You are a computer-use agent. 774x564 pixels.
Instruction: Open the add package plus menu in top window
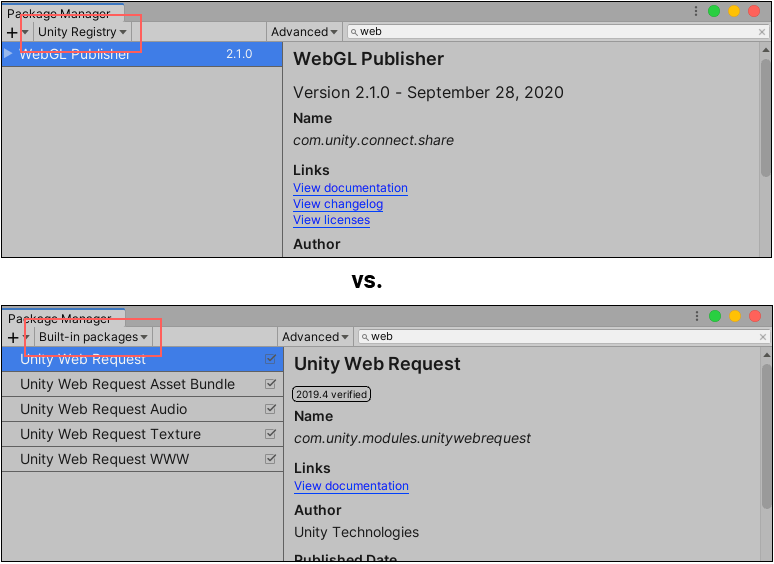pos(17,32)
